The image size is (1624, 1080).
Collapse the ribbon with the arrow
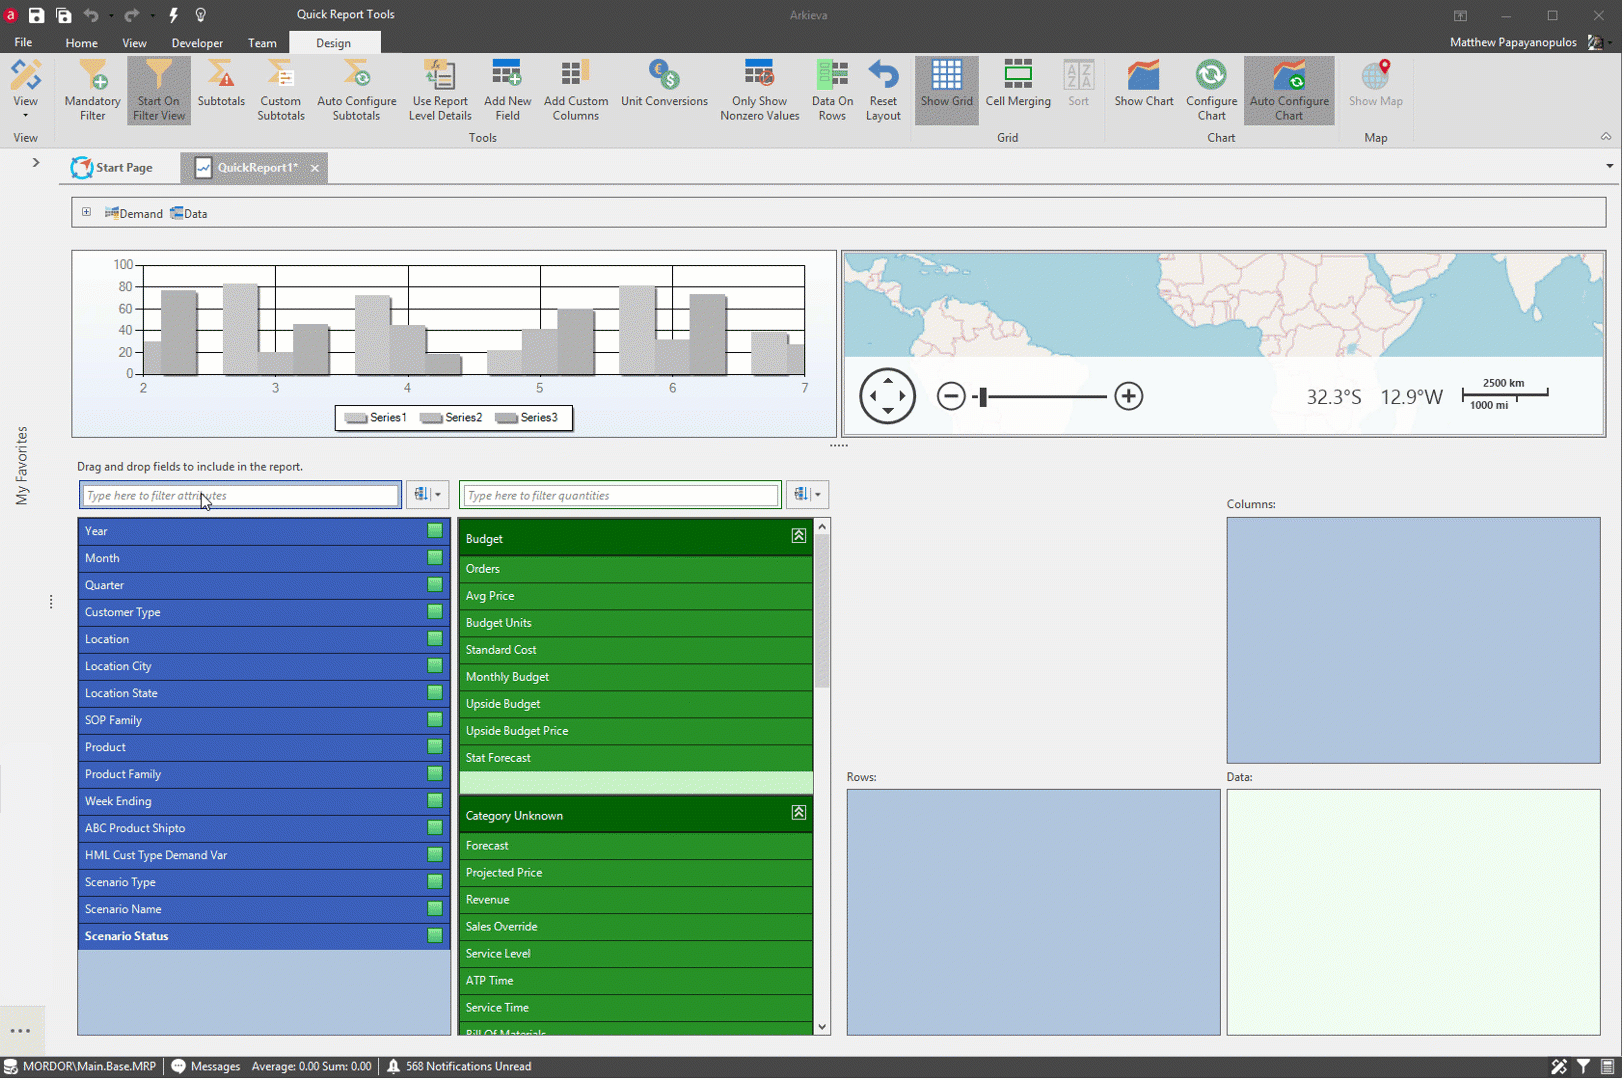click(1605, 137)
